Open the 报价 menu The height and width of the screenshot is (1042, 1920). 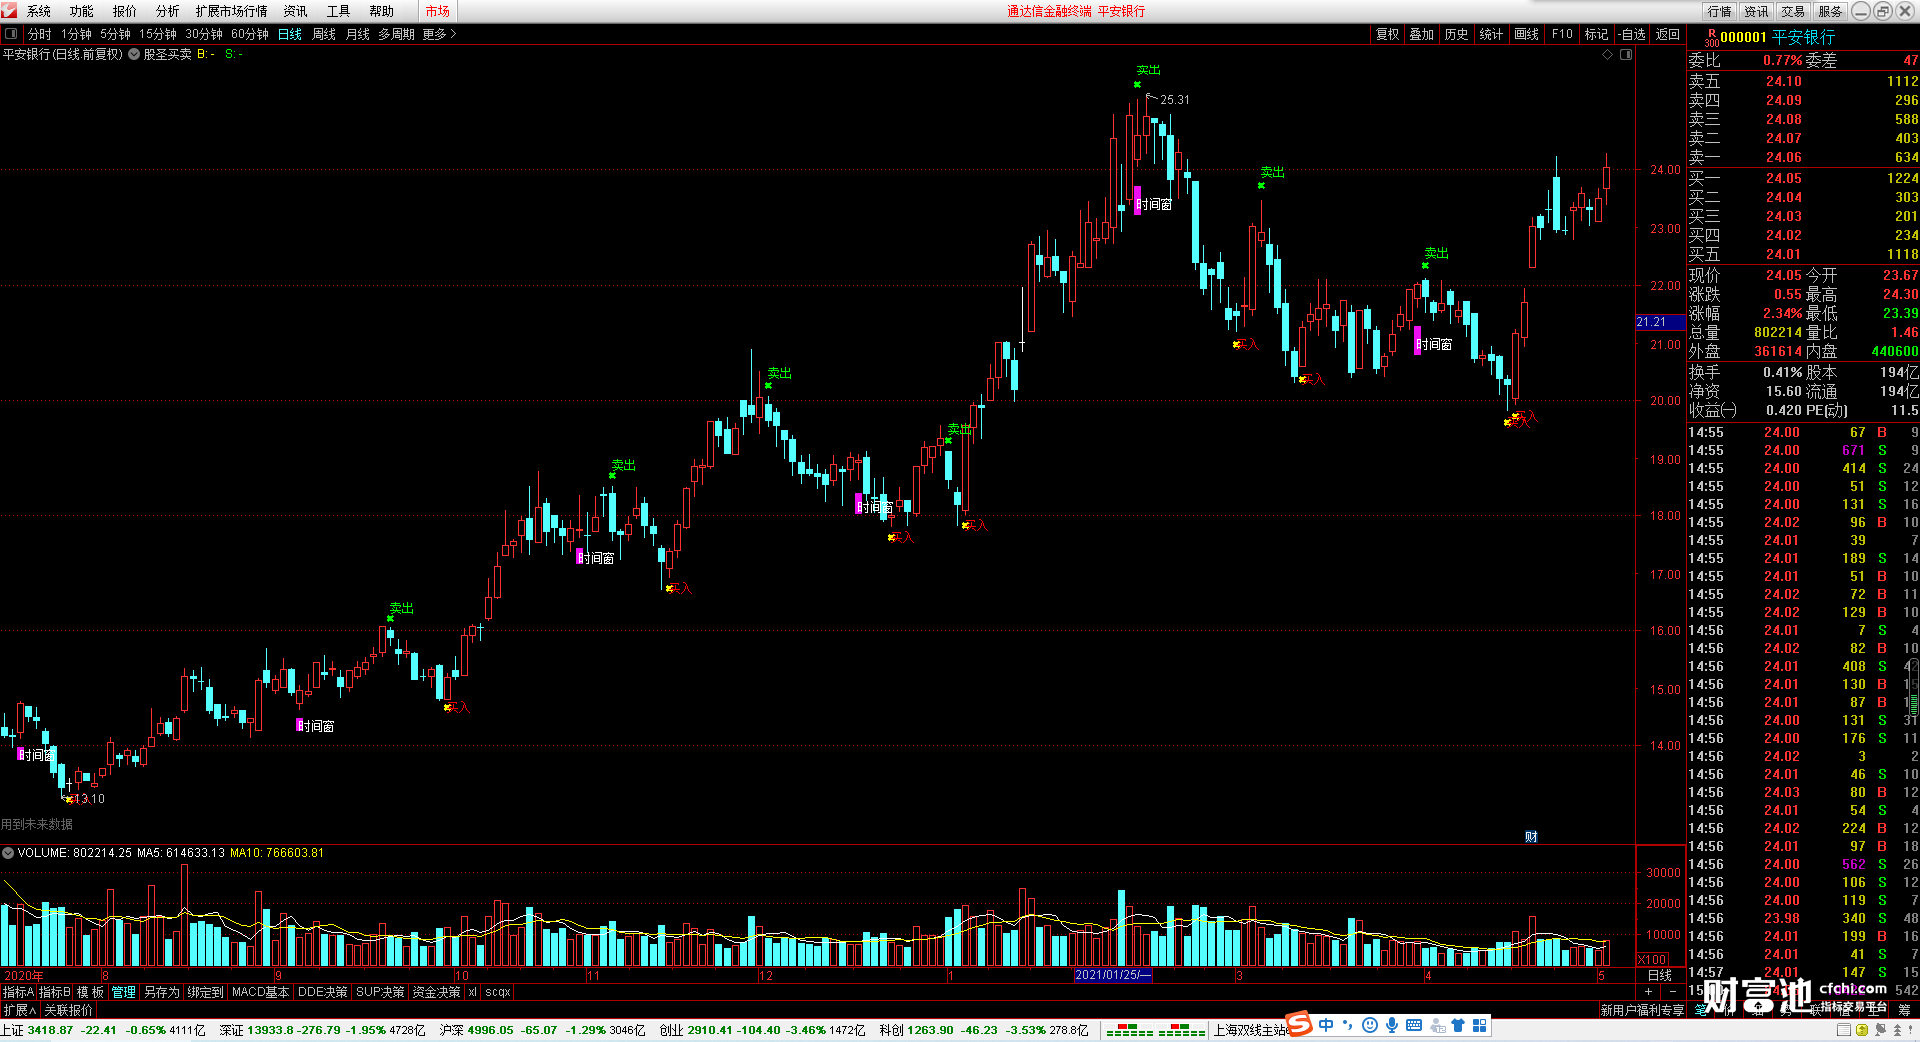tap(125, 11)
